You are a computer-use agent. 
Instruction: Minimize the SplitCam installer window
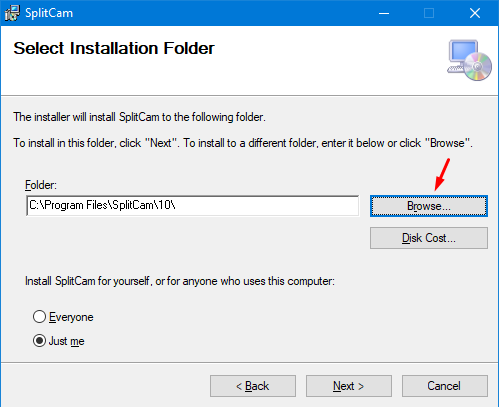pyautogui.click(x=384, y=13)
